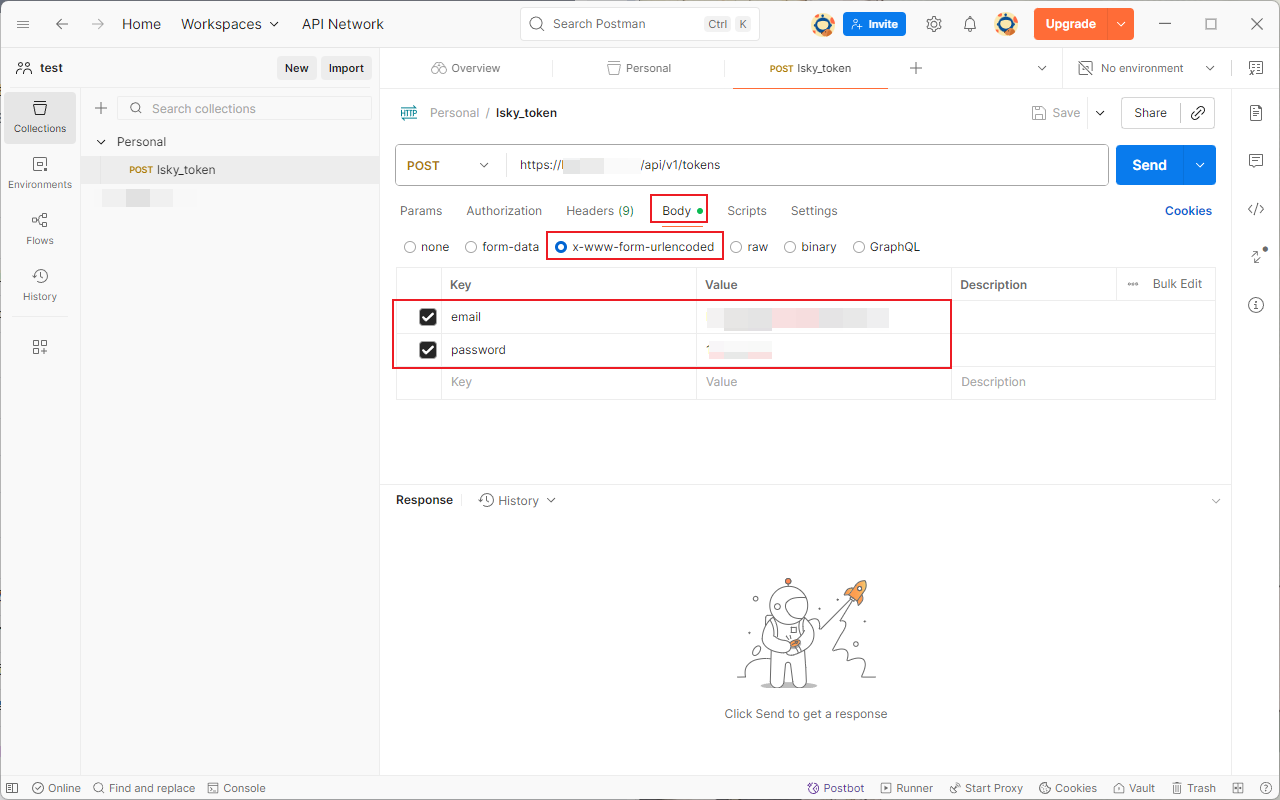Expand the response pane chevron
This screenshot has width=1280, height=800.
1216,500
